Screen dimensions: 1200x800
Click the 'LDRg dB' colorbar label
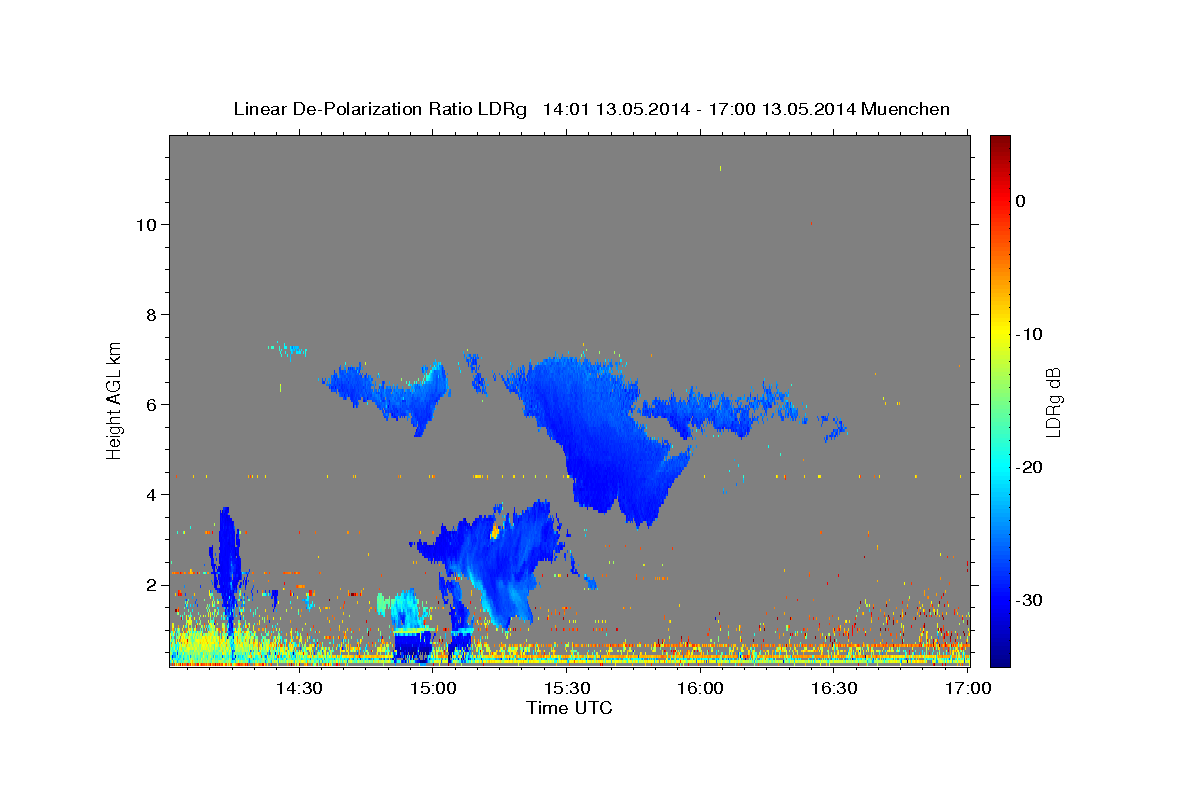[1053, 401]
